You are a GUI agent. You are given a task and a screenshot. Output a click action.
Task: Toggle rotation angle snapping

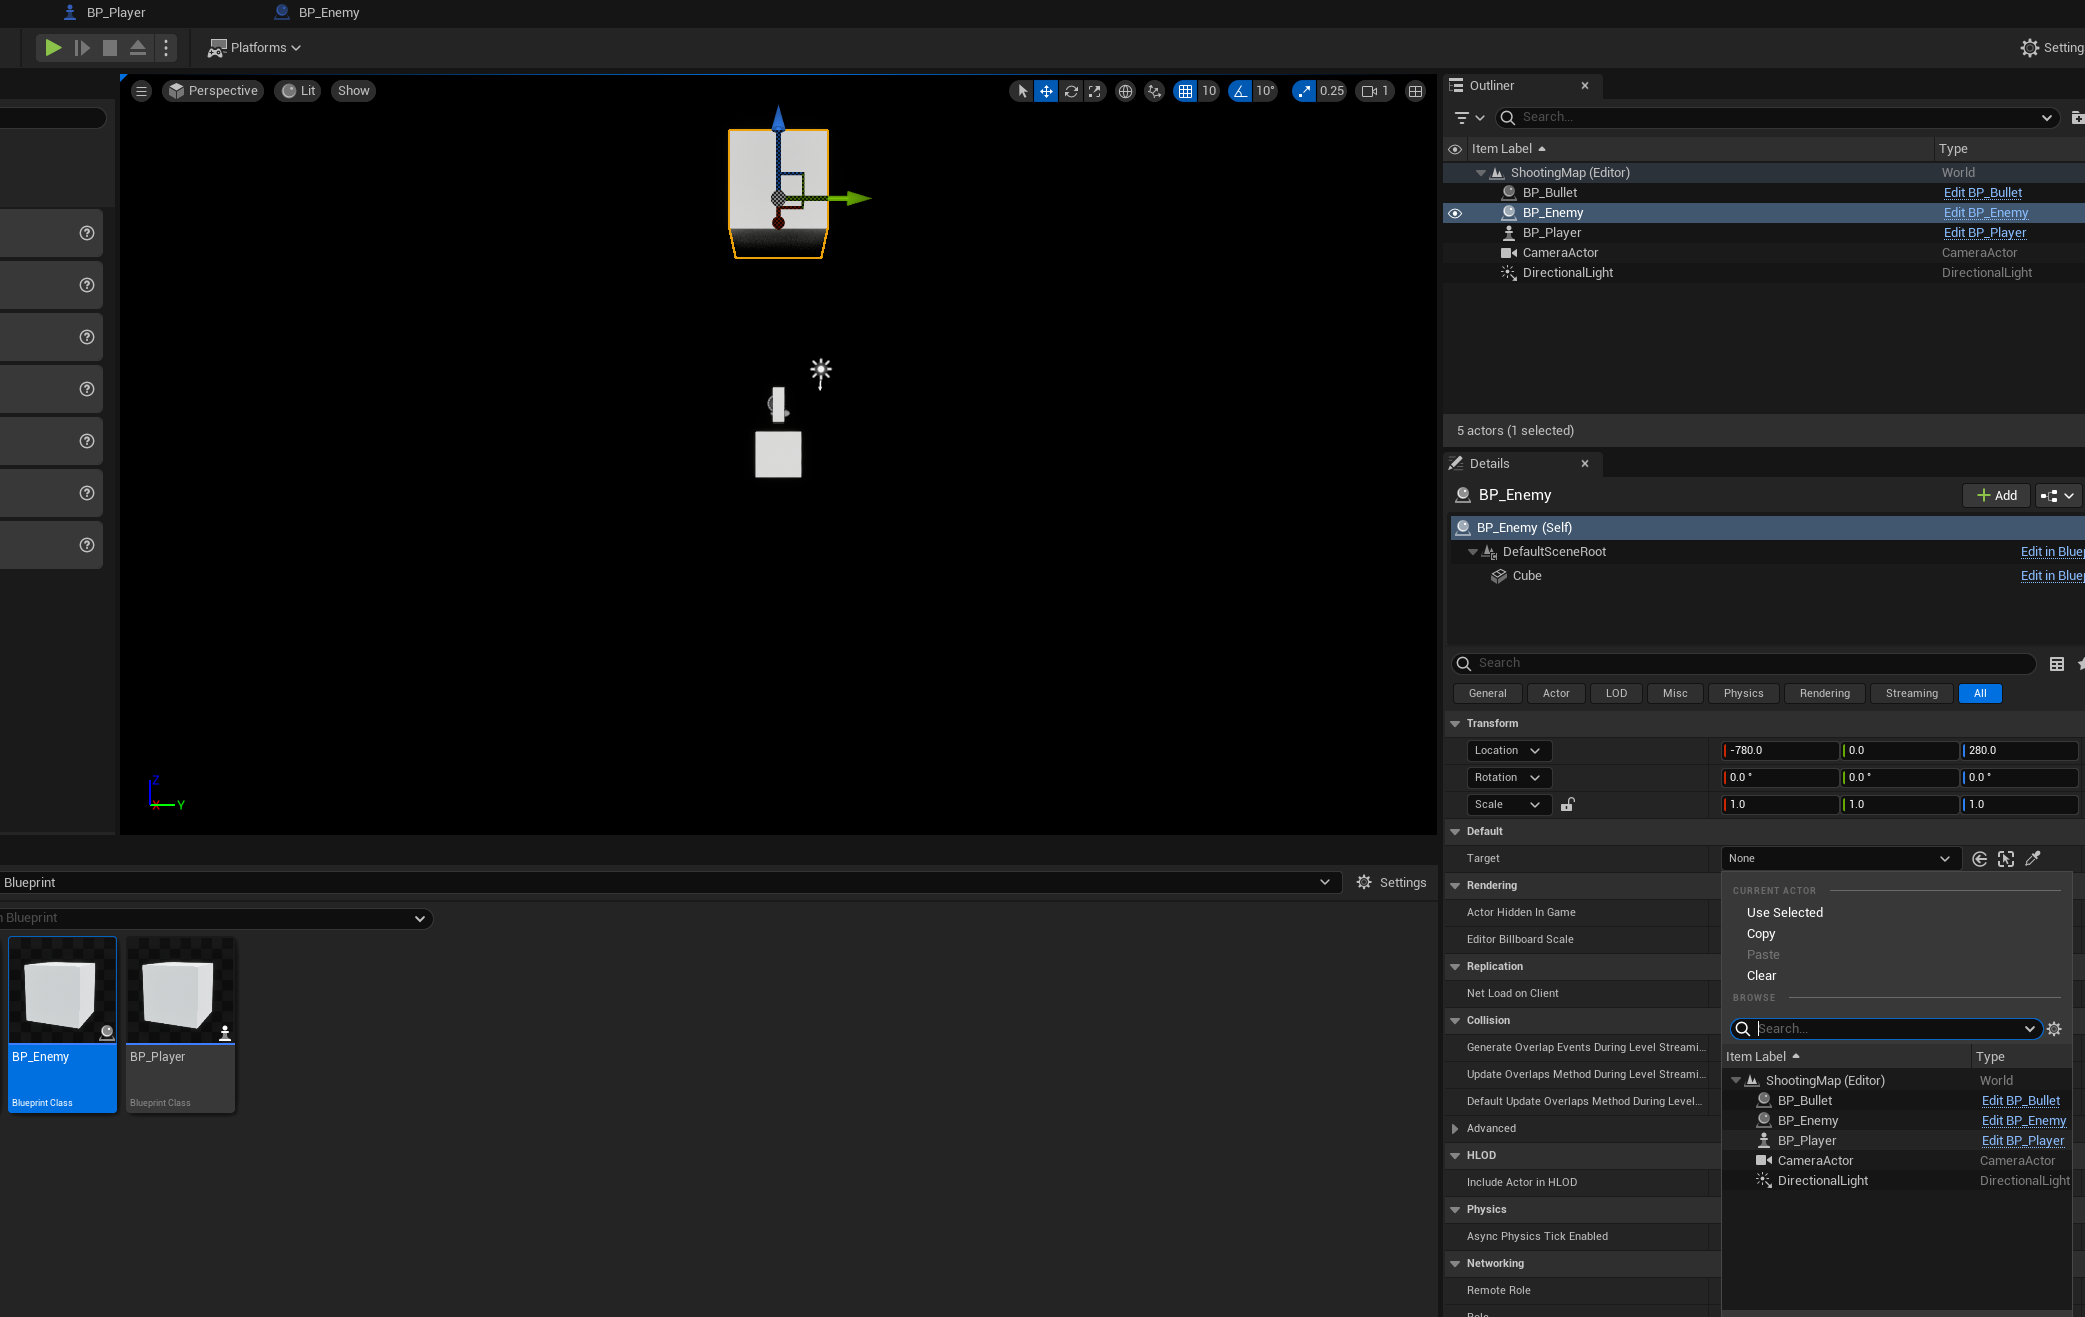click(1240, 91)
